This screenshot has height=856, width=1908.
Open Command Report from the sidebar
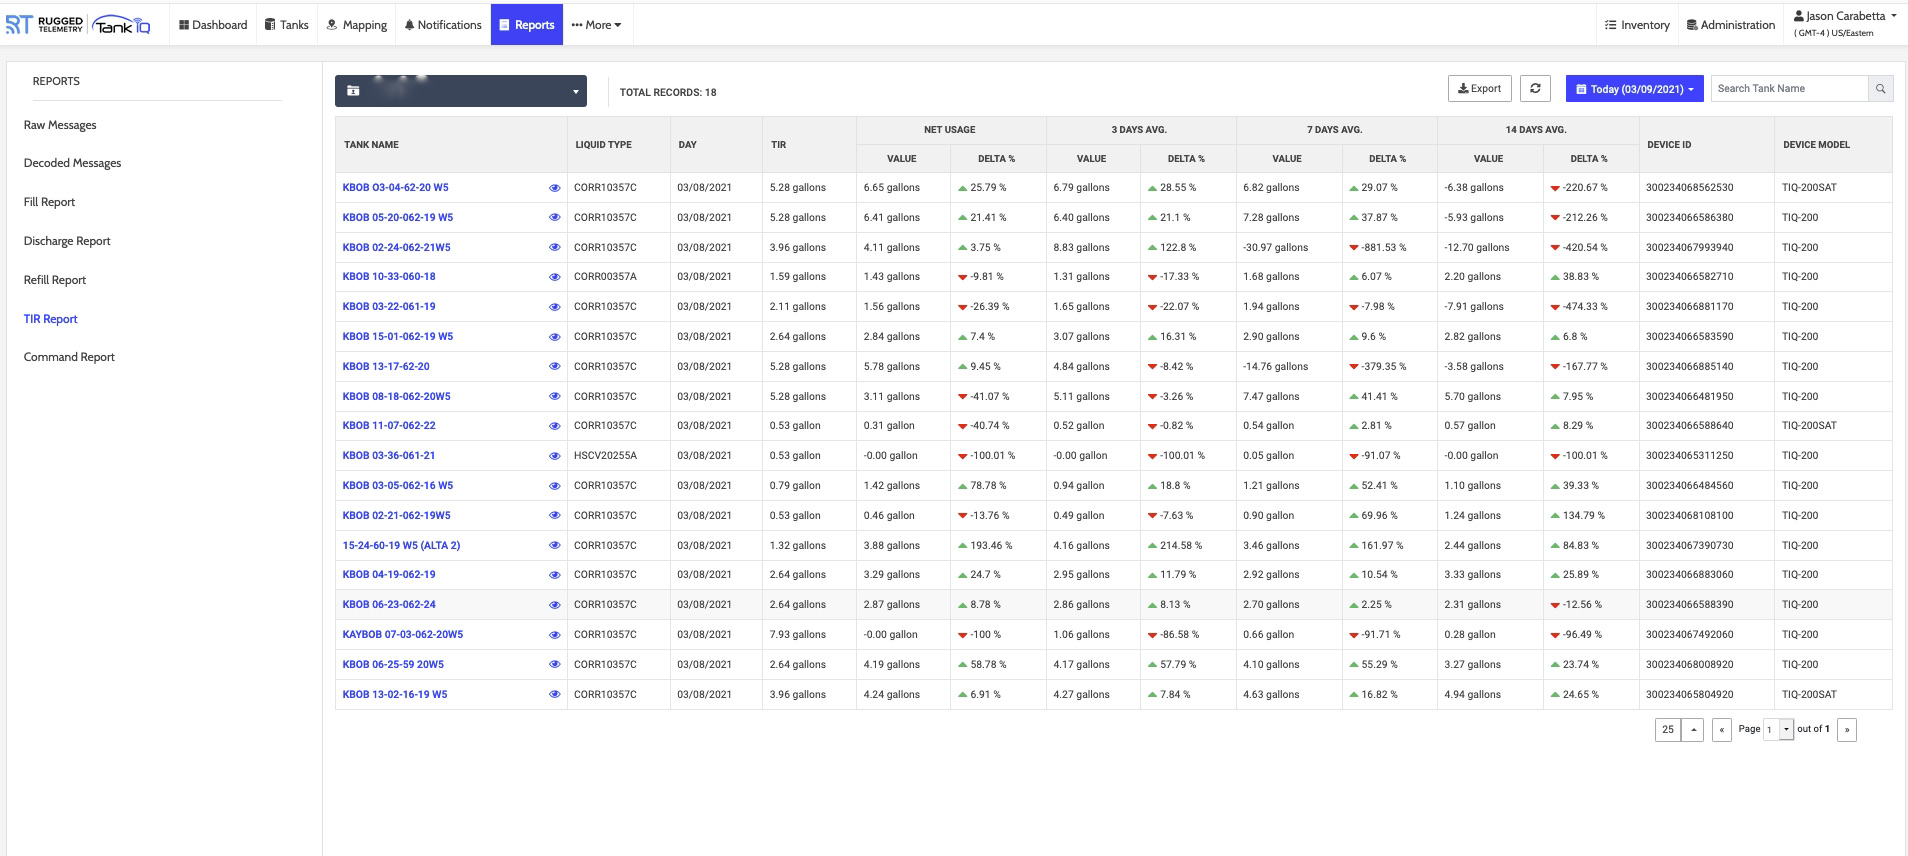[x=69, y=357]
